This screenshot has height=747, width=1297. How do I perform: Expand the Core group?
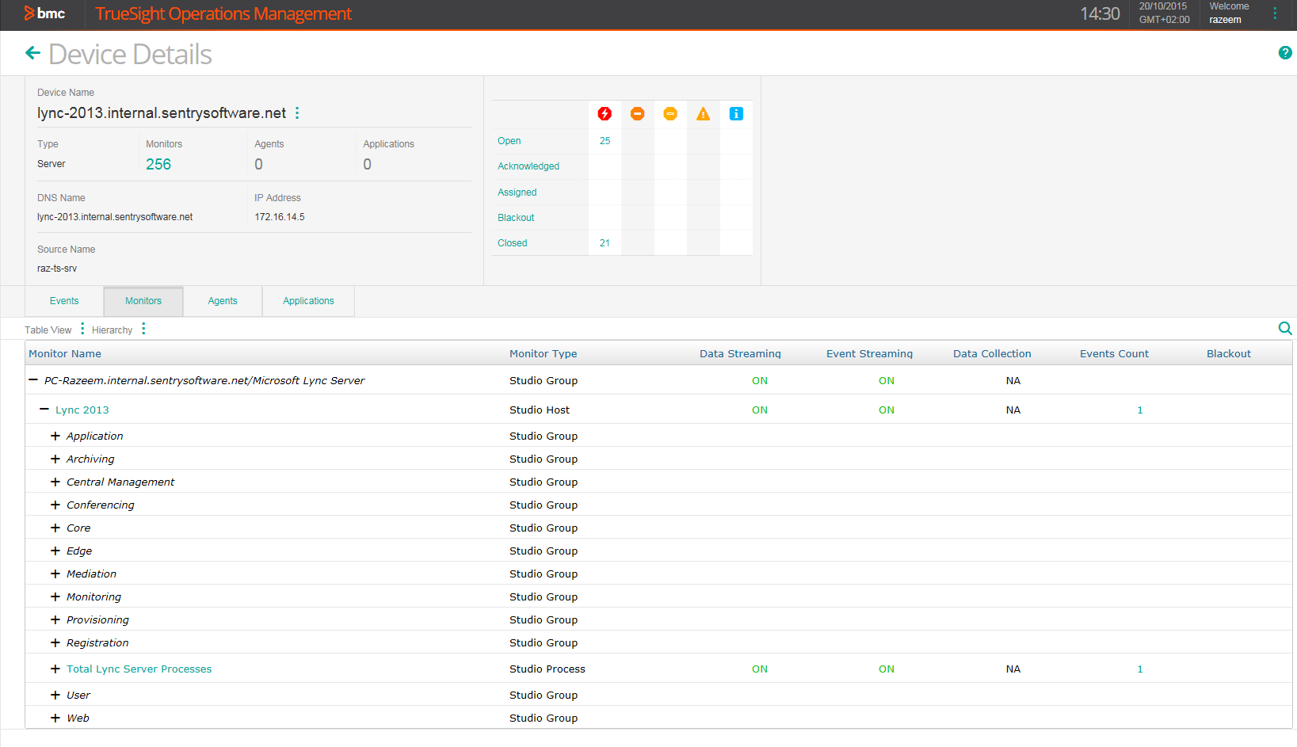pos(55,528)
